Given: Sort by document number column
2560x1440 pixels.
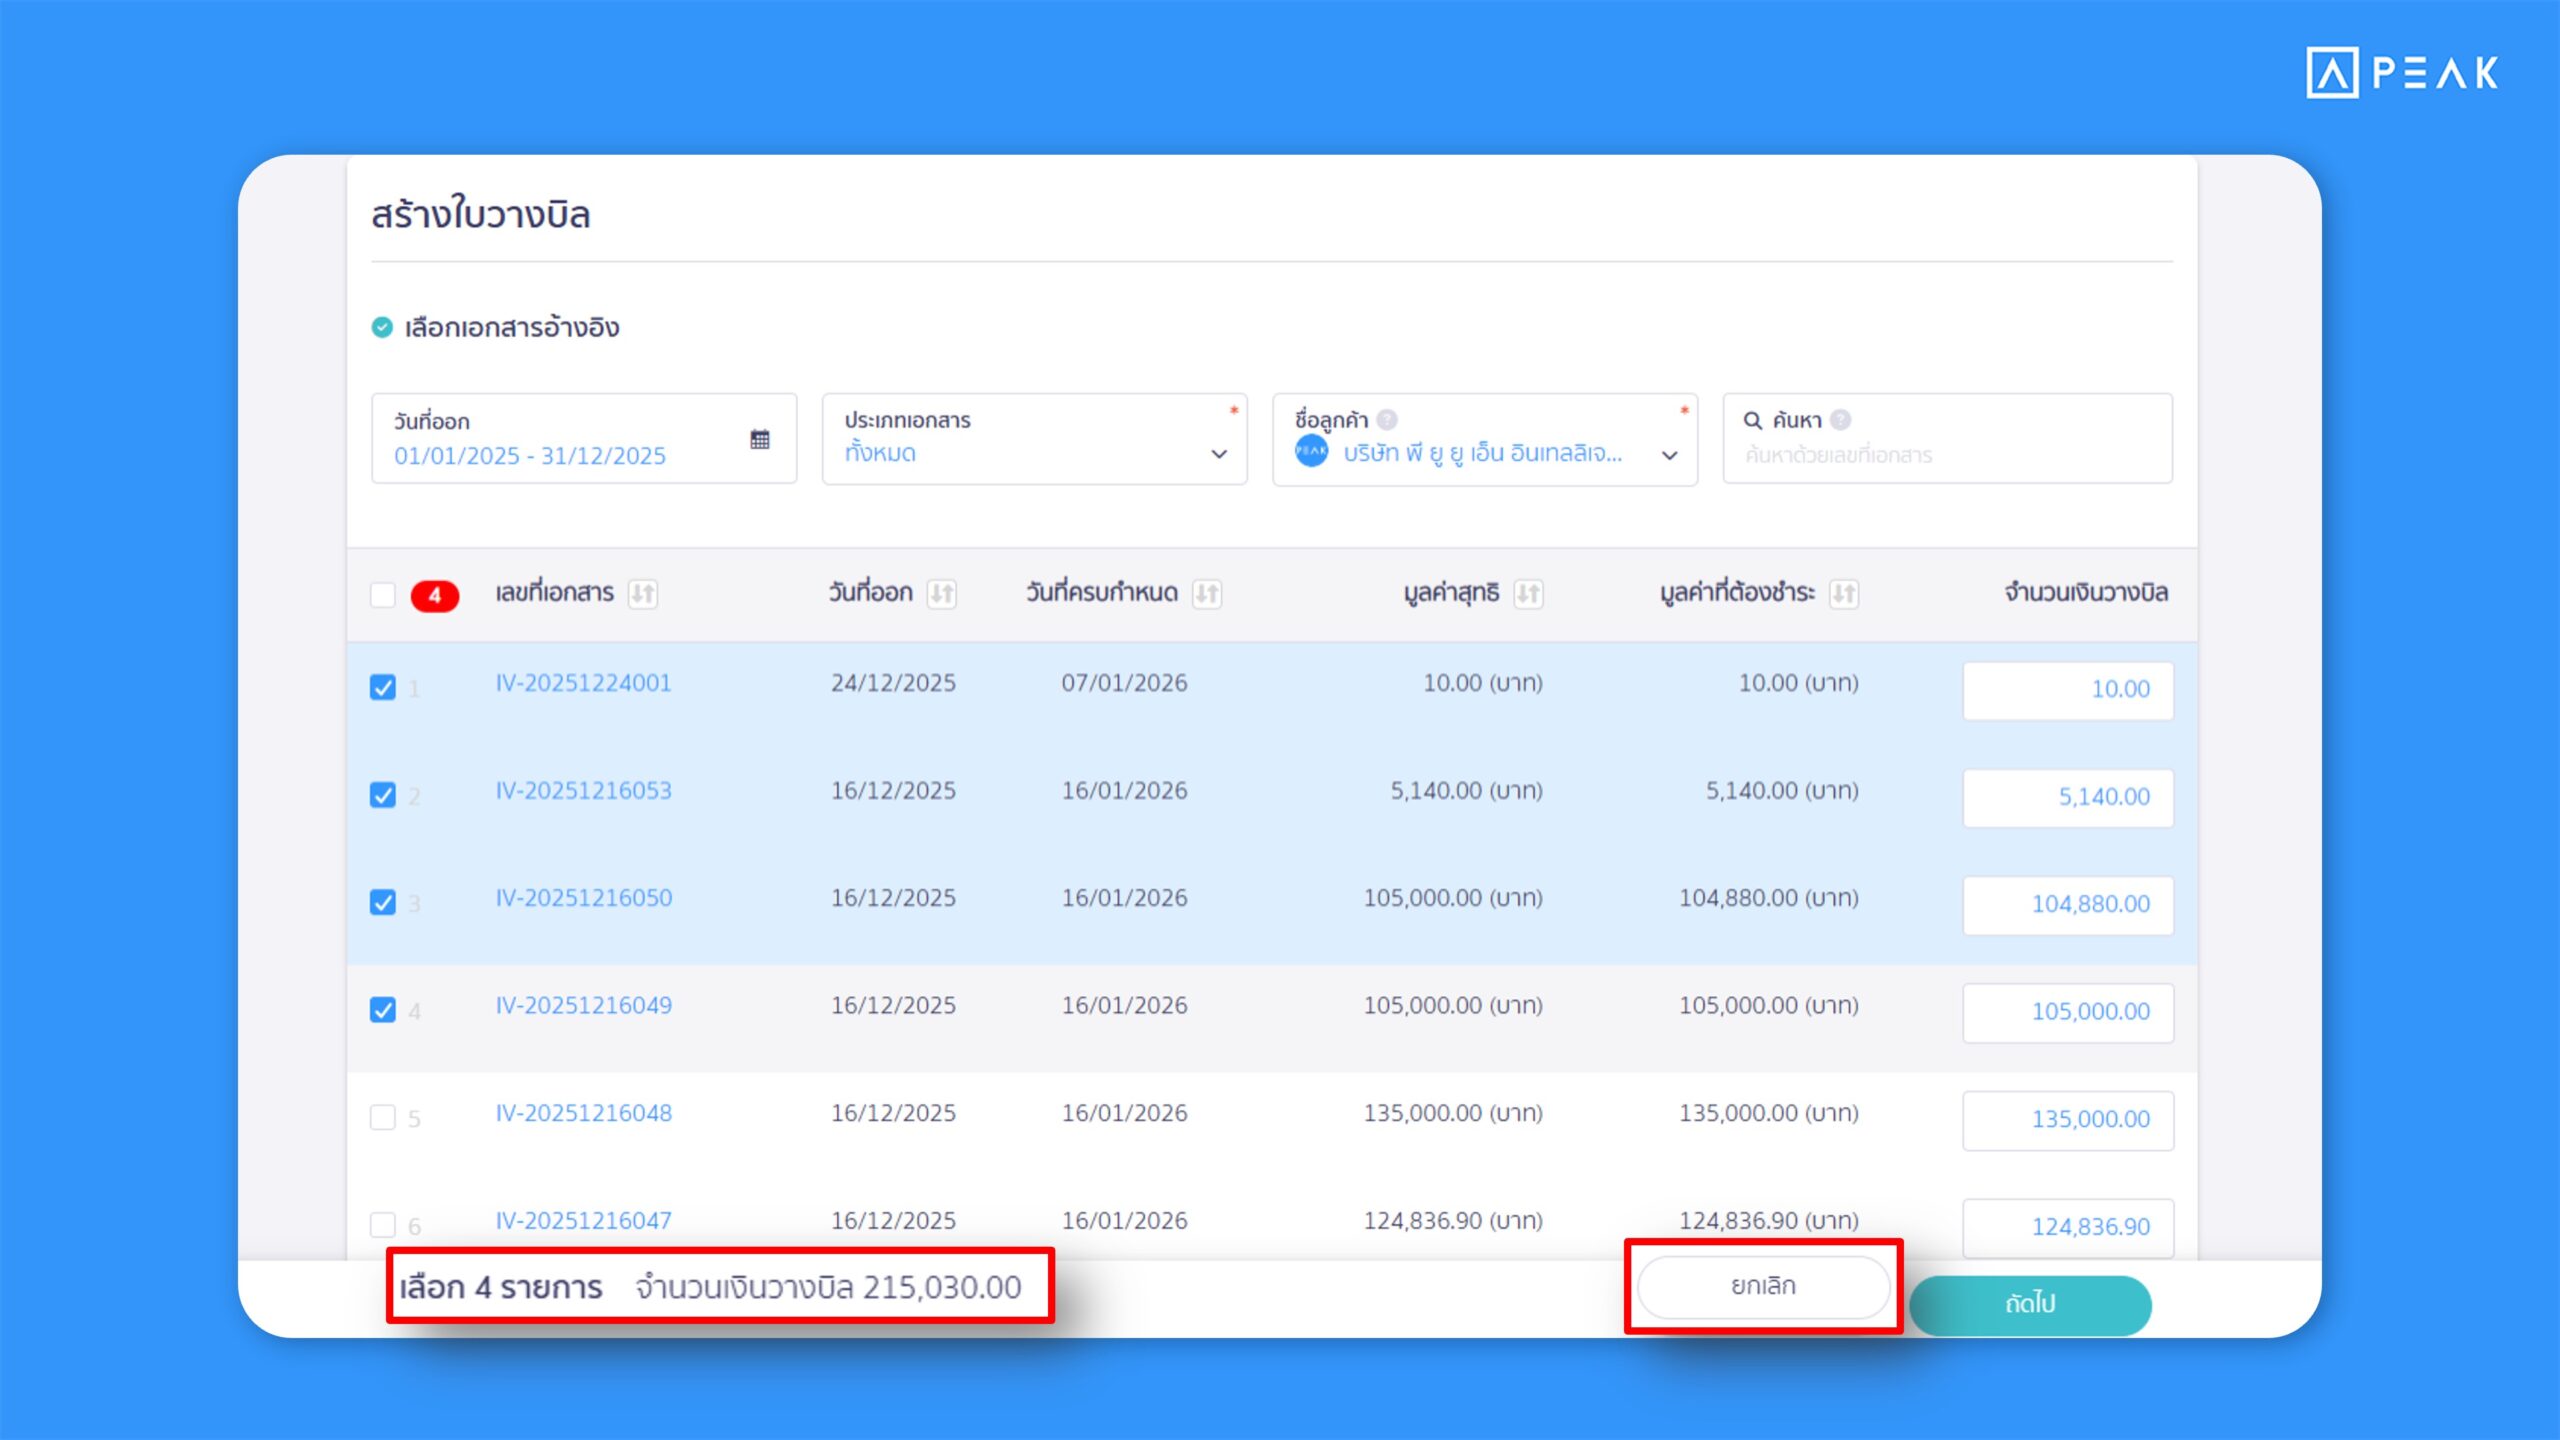Looking at the screenshot, I should pos(642,594).
